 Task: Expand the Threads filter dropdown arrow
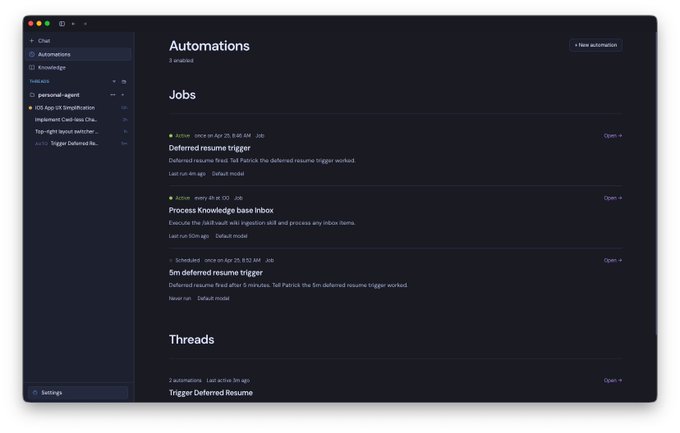(x=114, y=82)
